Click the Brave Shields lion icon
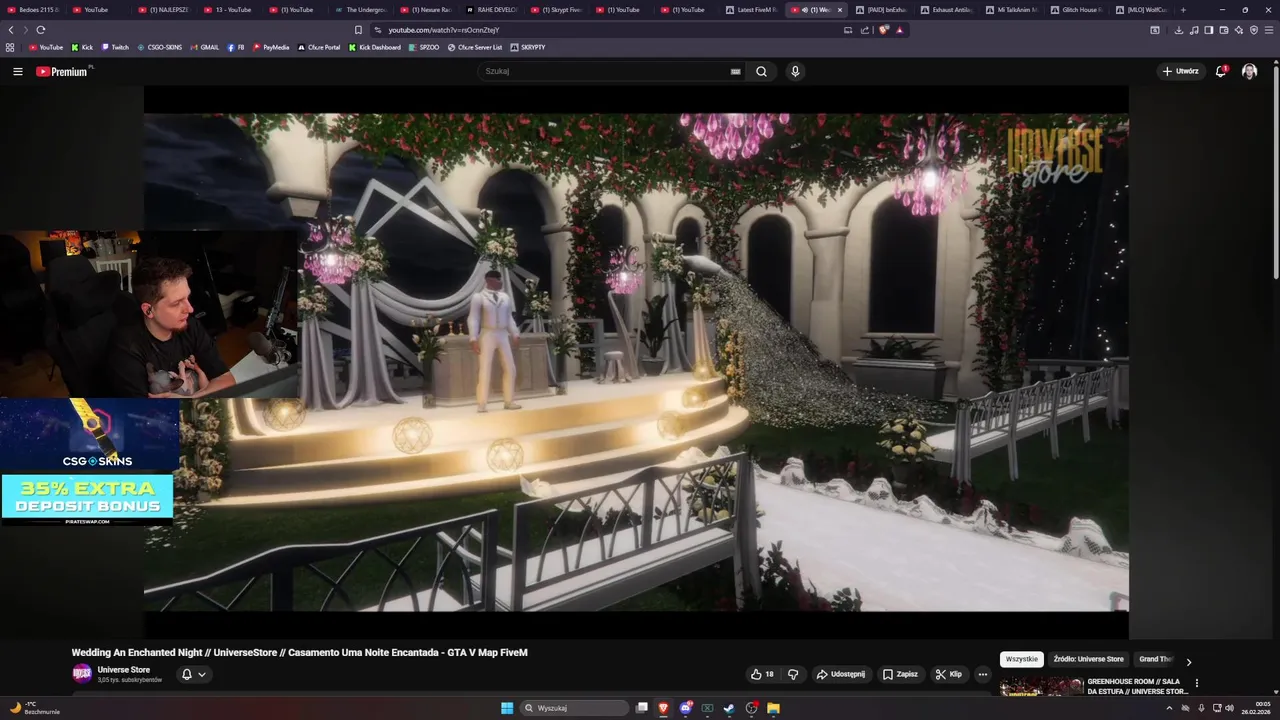 pos(883,30)
